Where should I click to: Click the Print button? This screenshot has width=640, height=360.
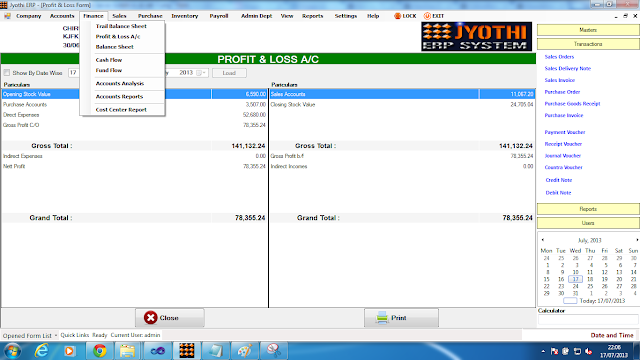tap(401, 318)
